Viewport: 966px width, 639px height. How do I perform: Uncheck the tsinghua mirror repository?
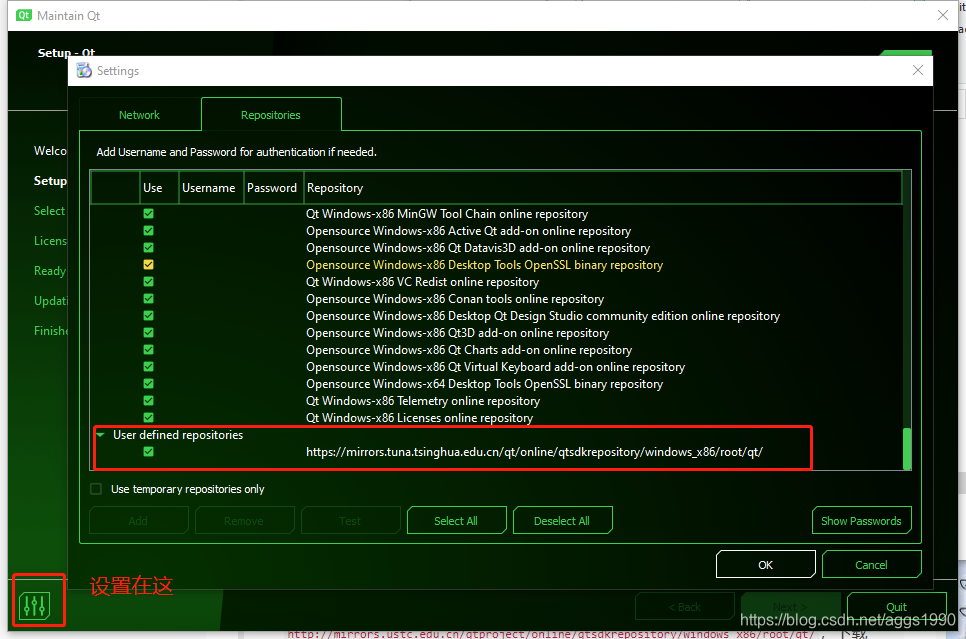pos(148,452)
